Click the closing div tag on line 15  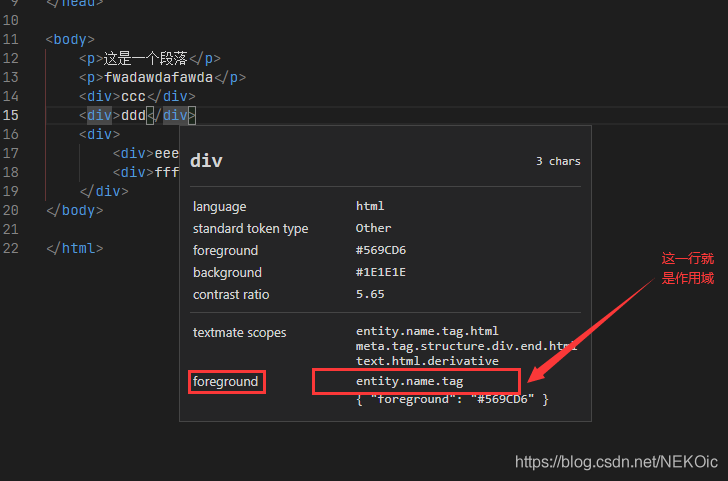coord(171,115)
